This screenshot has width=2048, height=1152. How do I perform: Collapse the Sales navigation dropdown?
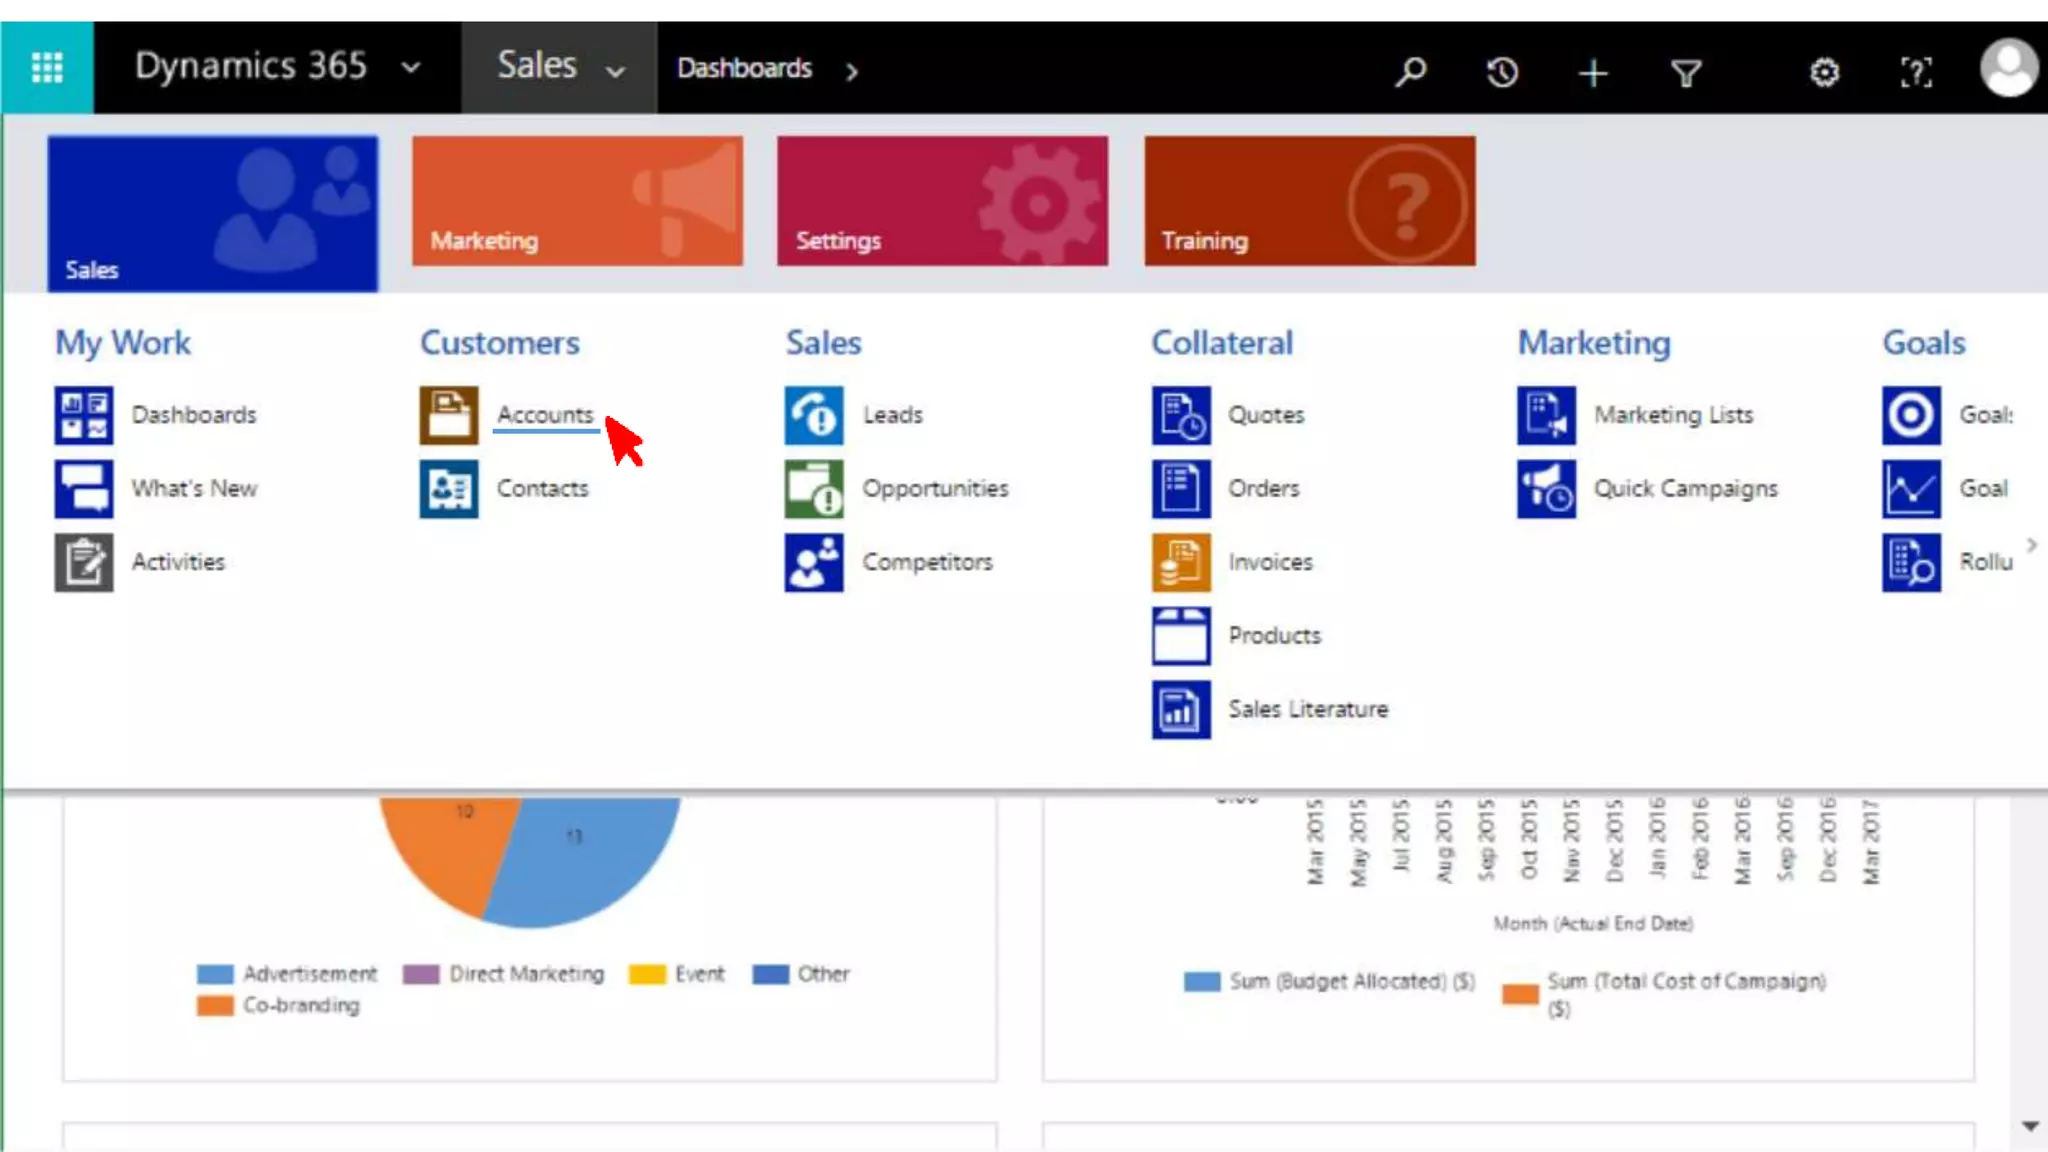[x=616, y=70]
